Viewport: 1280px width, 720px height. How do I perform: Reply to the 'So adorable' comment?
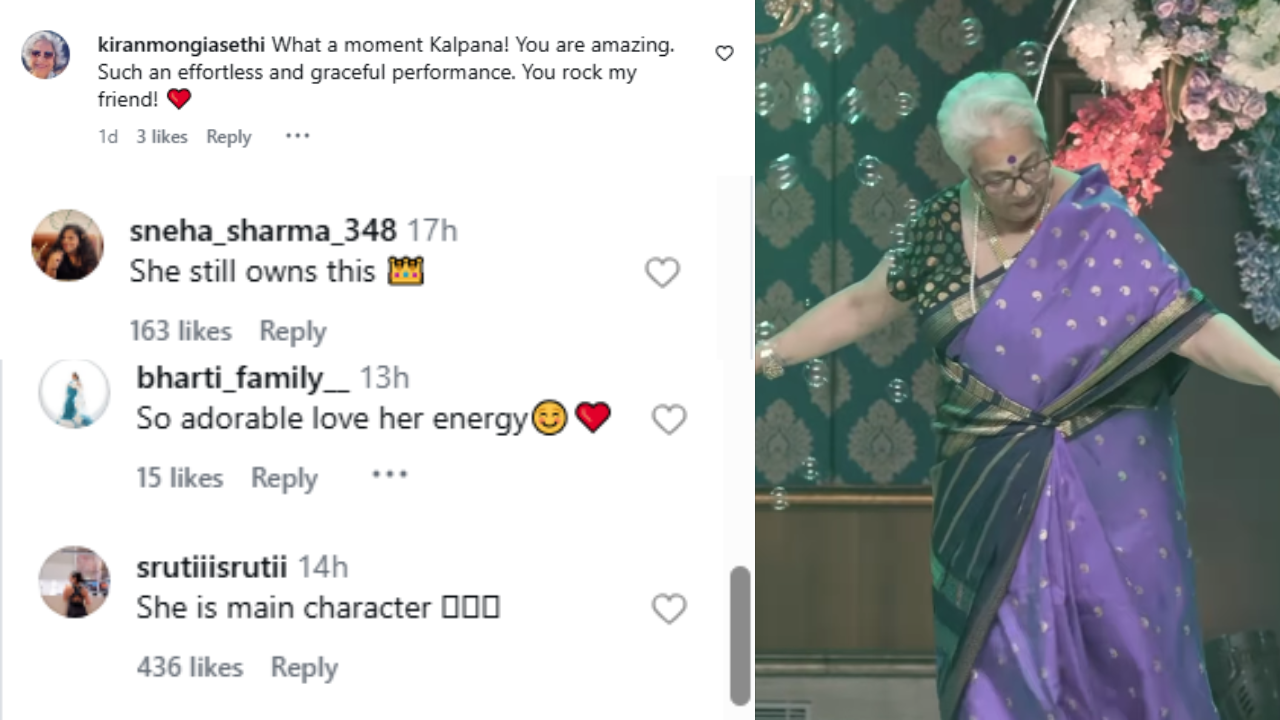284,478
